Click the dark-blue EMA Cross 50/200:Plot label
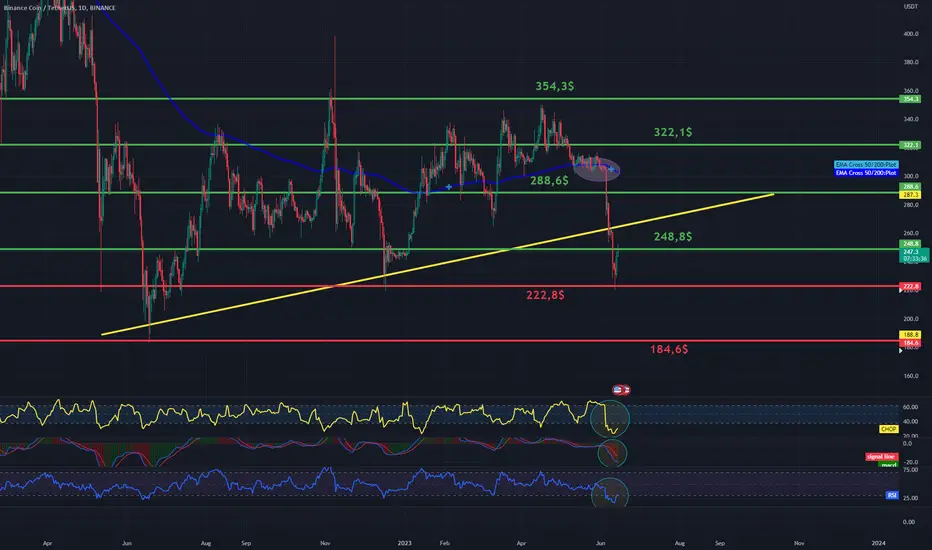Viewport: 932px width, 550px height. (866, 173)
